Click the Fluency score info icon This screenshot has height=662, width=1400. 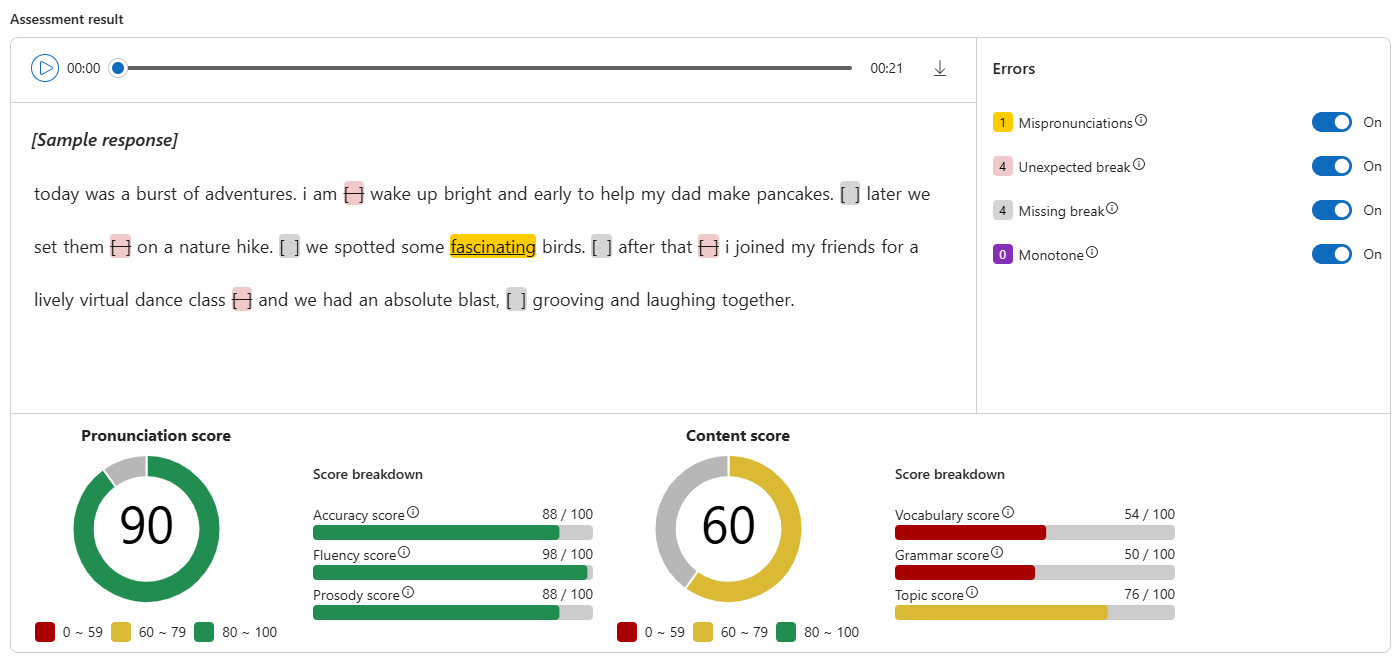[404, 552]
